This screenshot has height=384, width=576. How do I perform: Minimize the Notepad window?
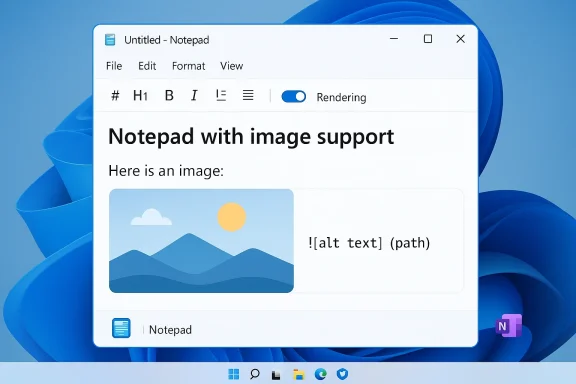pos(394,39)
